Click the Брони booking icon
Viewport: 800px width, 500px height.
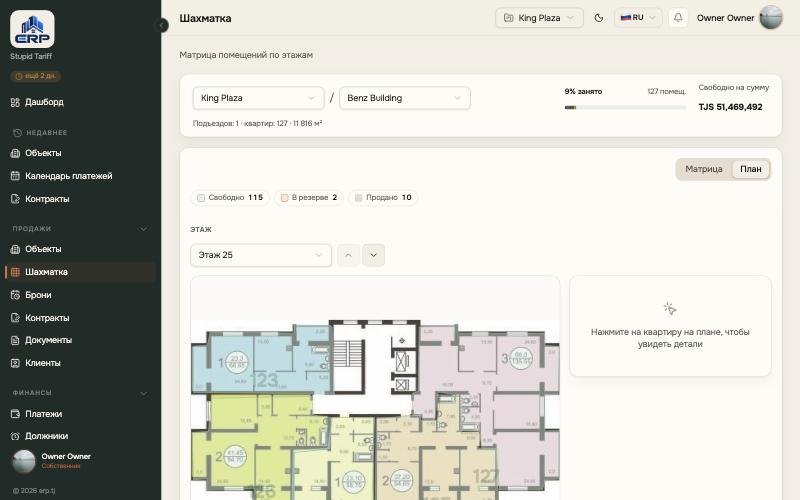[x=15, y=295]
